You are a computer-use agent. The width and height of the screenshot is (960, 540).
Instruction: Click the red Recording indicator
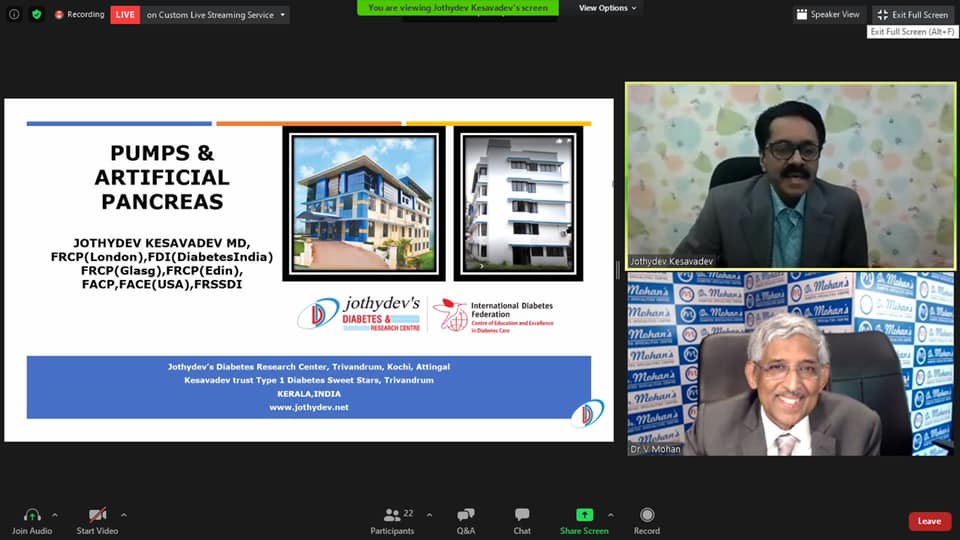coord(80,14)
